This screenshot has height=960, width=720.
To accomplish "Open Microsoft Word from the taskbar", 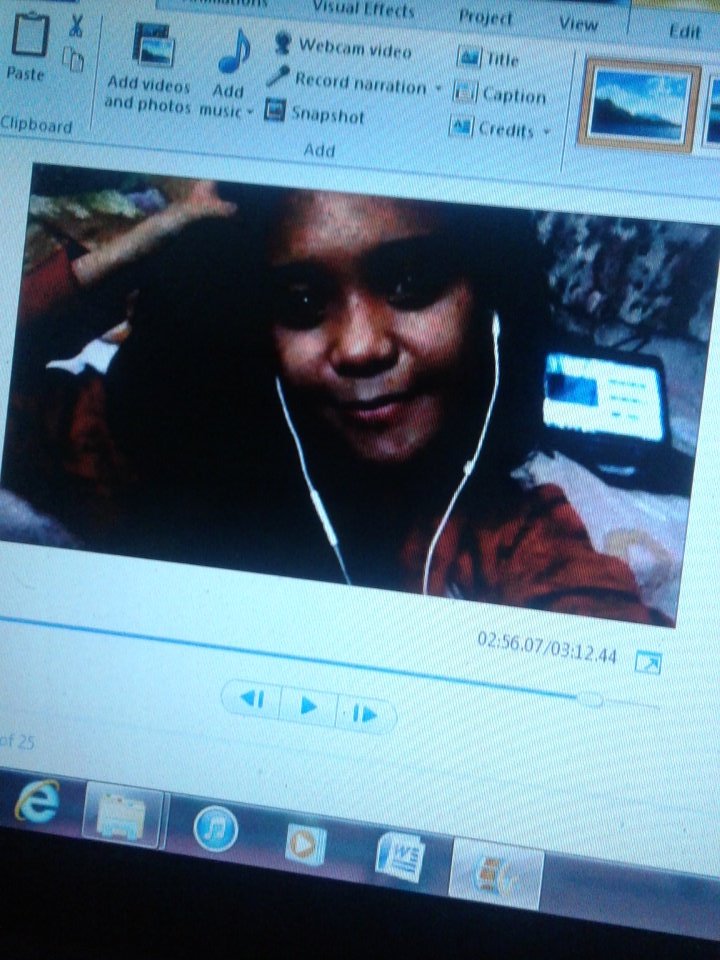I will (x=400, y=857).
